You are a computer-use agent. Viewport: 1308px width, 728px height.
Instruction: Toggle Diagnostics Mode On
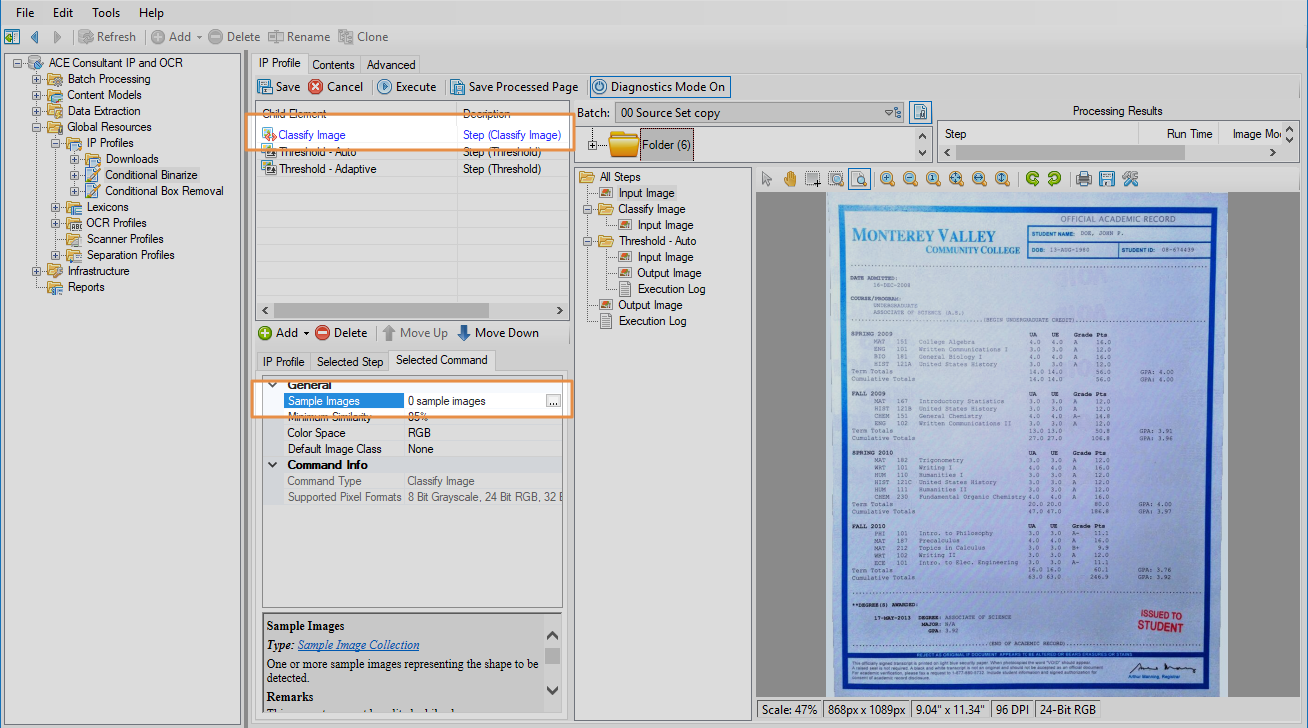pyautogui.click(x=659, y=87)
